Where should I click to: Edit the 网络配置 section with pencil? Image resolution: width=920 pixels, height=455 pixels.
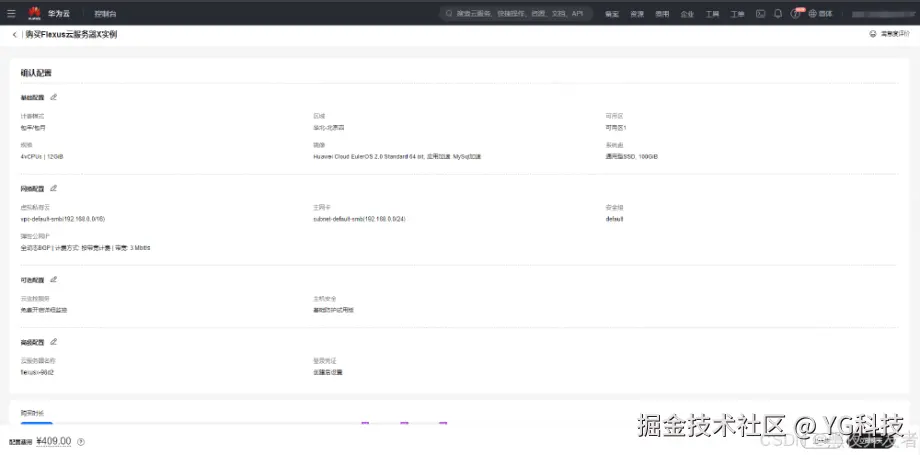(54, 188)
